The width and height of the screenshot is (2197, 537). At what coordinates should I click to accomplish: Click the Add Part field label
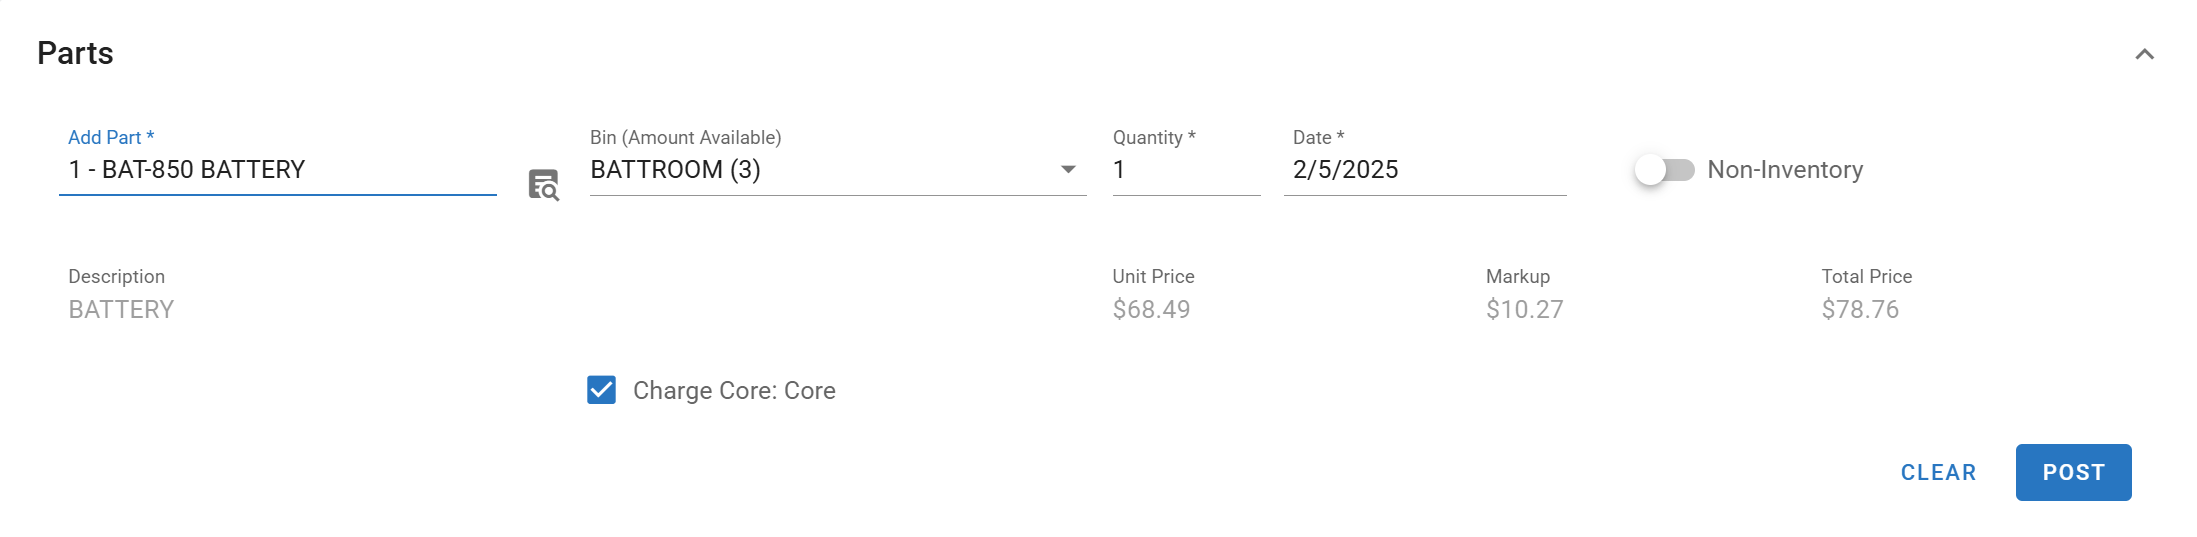pyautogui.click(x=110, y=138)
